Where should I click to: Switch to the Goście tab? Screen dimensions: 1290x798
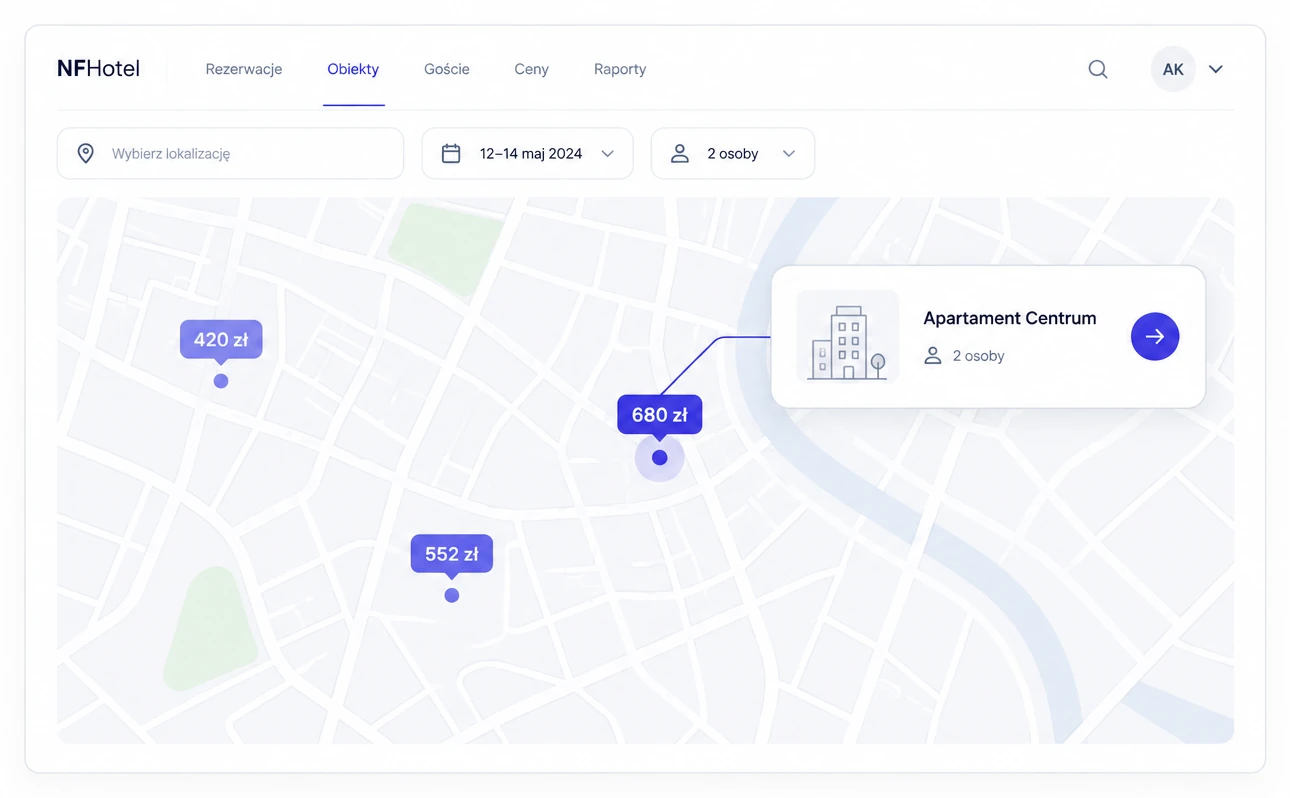(x=447, y=69)
